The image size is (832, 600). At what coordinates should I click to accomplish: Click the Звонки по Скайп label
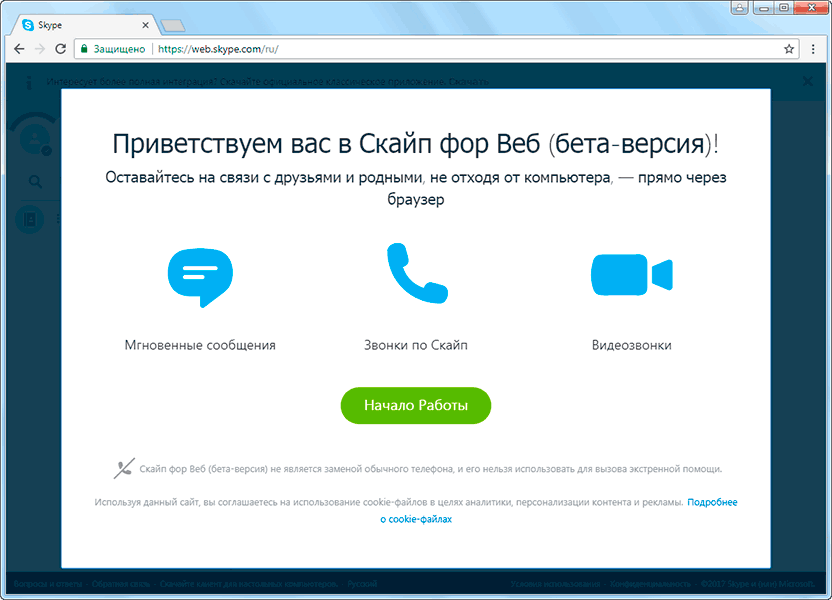[x=416, y=345]
